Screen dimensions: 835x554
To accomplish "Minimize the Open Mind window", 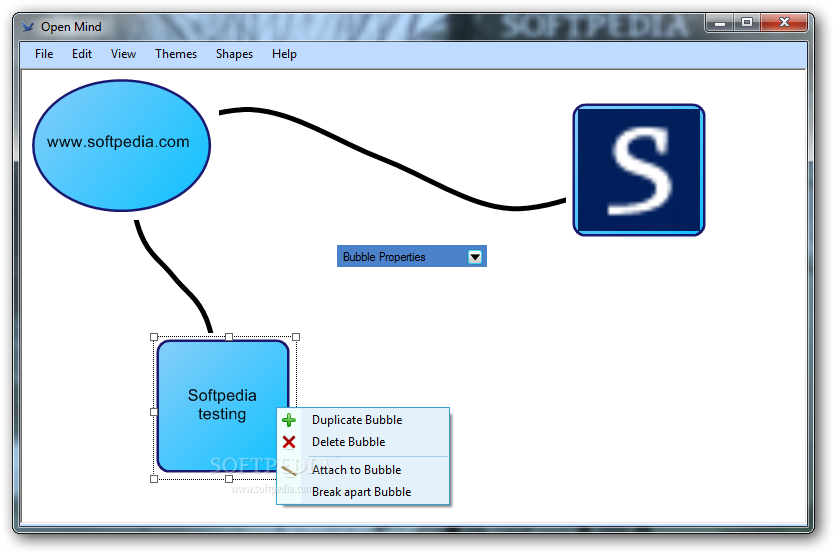I will tap(720, 22).
